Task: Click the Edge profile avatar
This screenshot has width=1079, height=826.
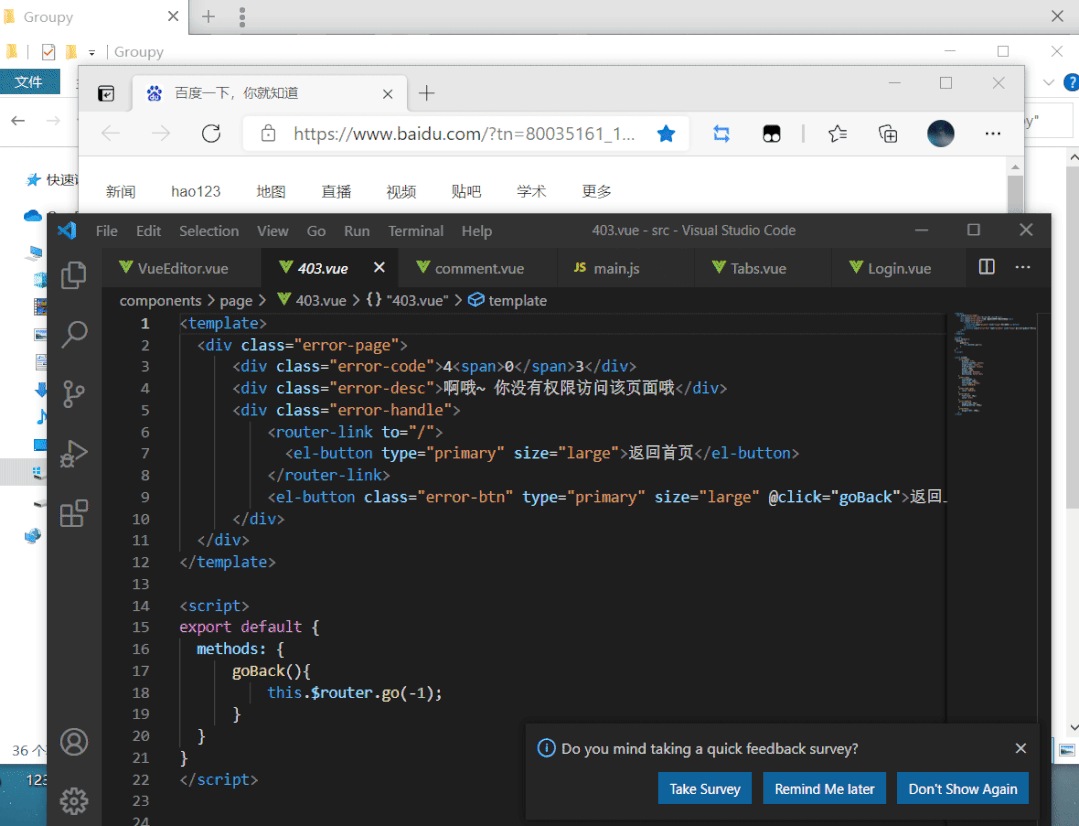Action: pyautogui.click(x=940, y=133)
